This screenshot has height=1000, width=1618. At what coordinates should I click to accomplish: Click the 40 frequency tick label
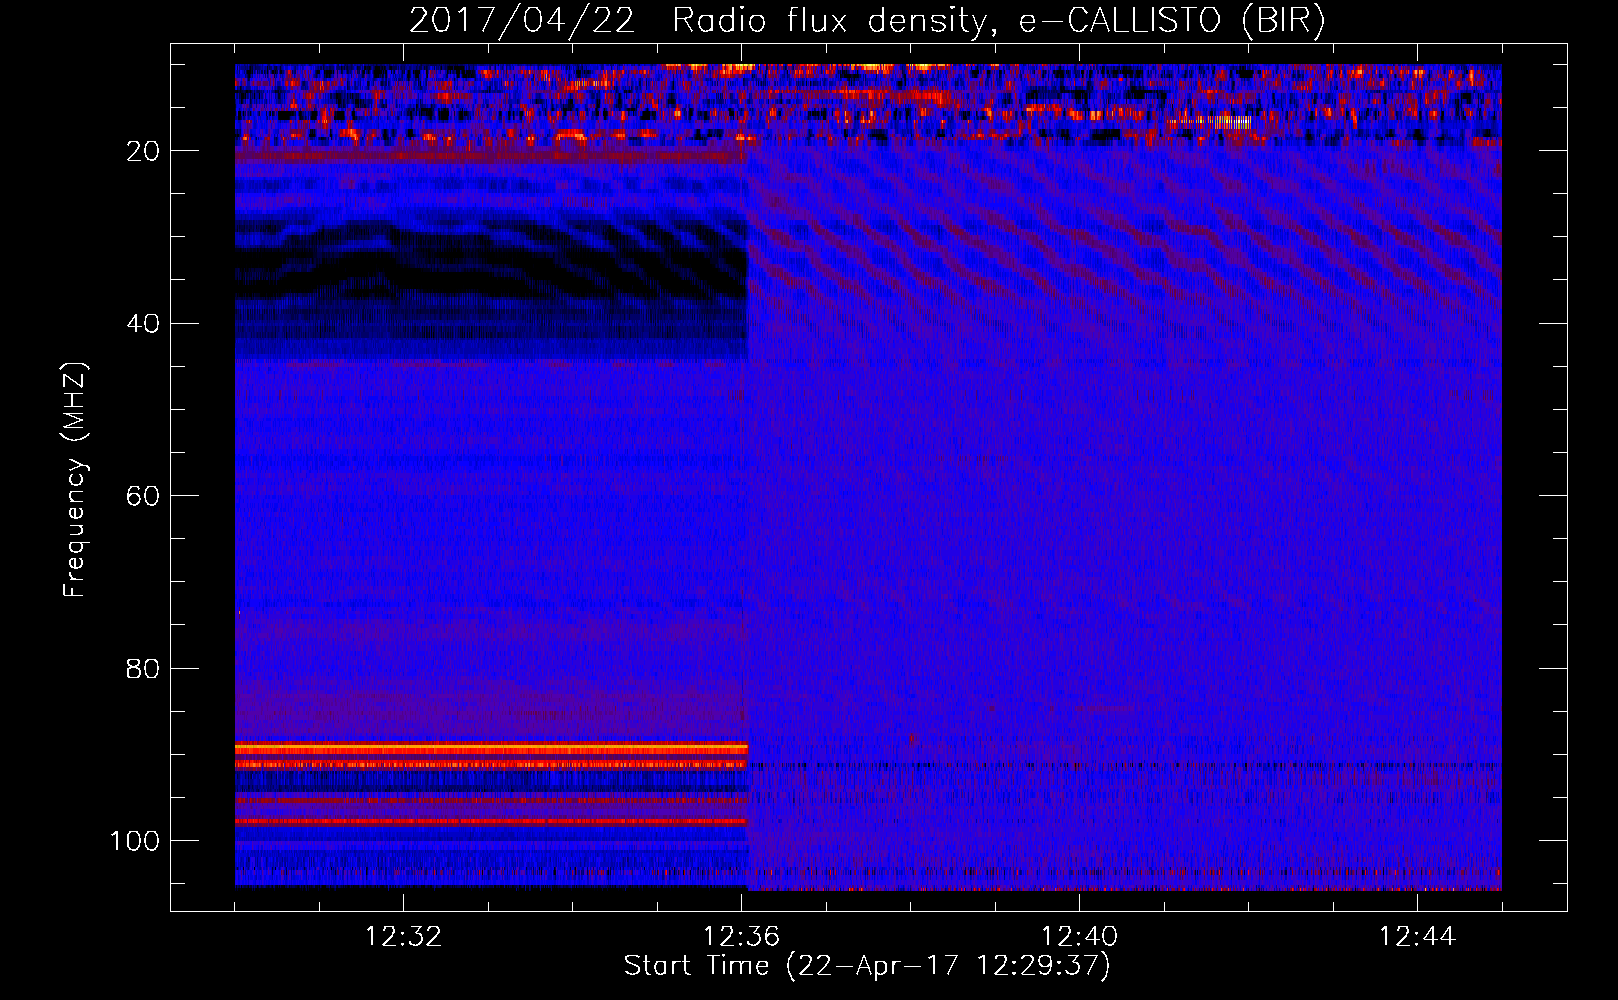coord(143,323)
